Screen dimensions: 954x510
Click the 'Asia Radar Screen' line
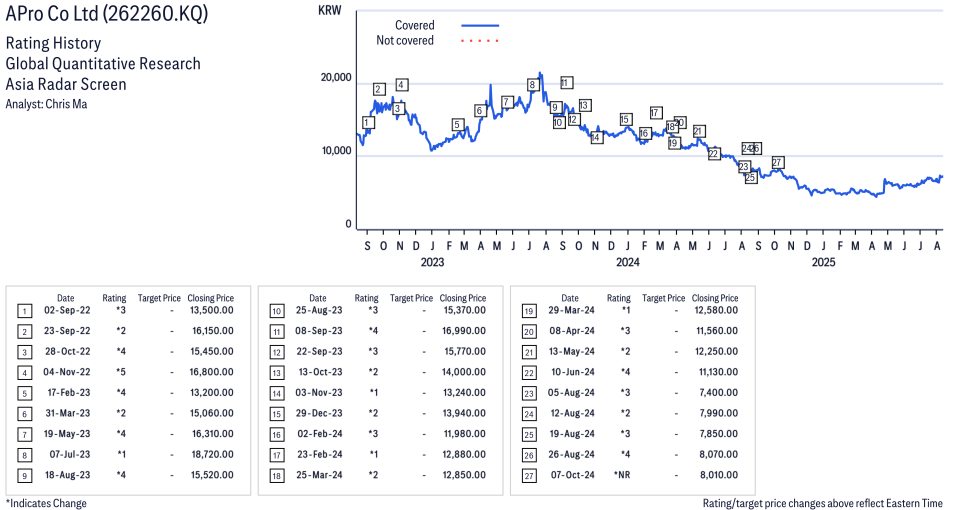pyautogui.click(x=66, y=84)
